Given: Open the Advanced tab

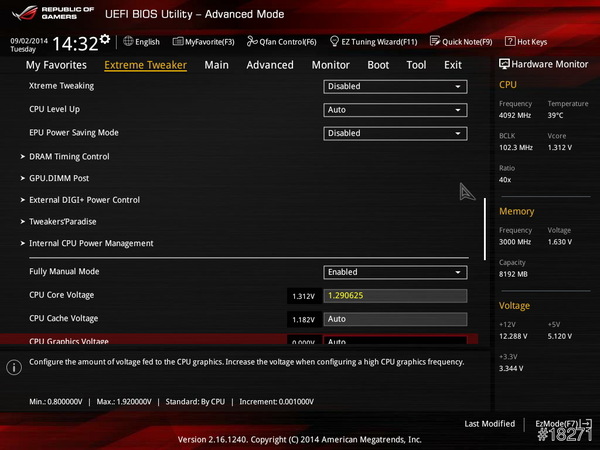Looking at the screenshot, I should tap(270, 65).
